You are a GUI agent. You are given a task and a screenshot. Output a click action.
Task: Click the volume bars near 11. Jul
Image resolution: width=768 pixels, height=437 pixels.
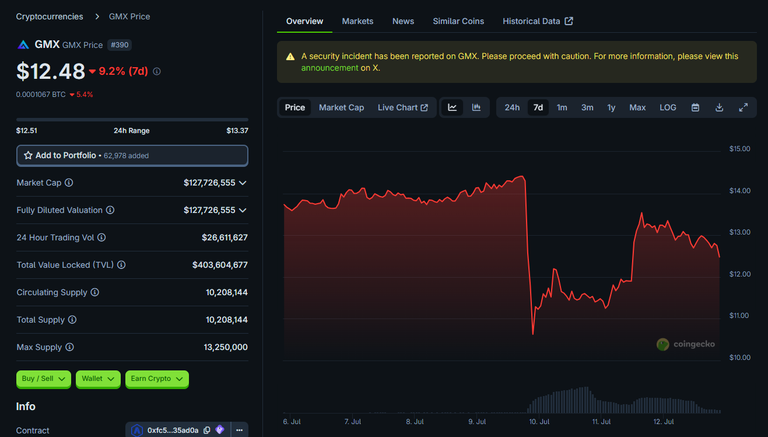pyautogui.click(x=601, y=407)
